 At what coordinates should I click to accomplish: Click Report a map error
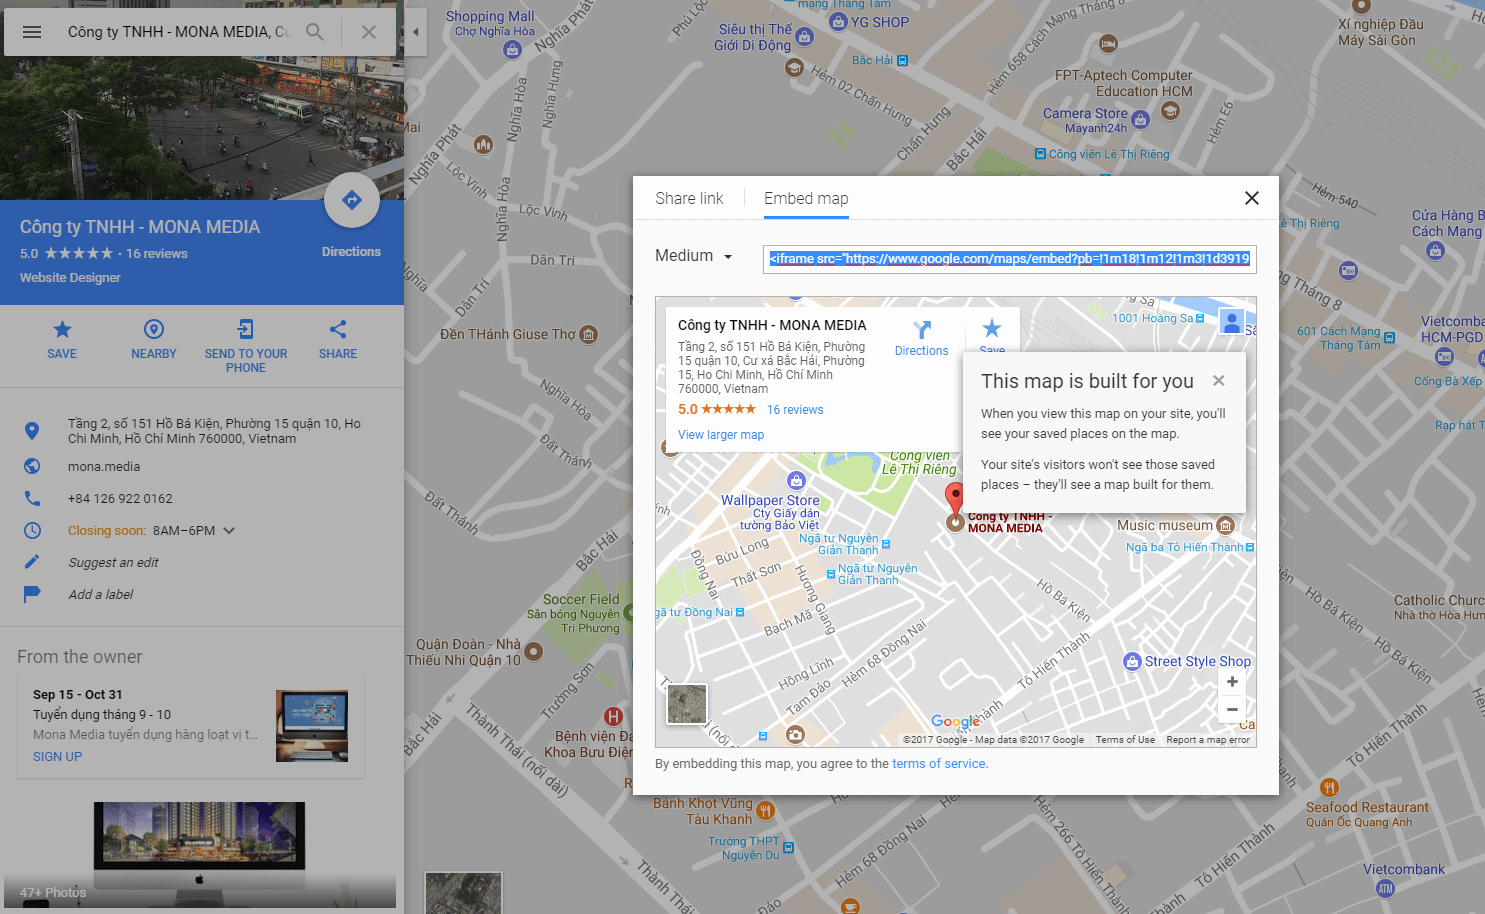(x=1208, y=740)
